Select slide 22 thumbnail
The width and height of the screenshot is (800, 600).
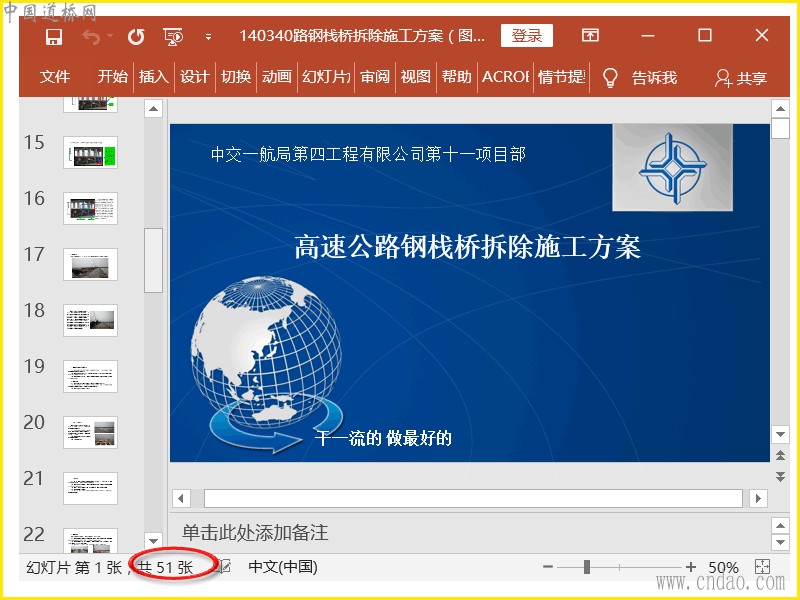90,541
